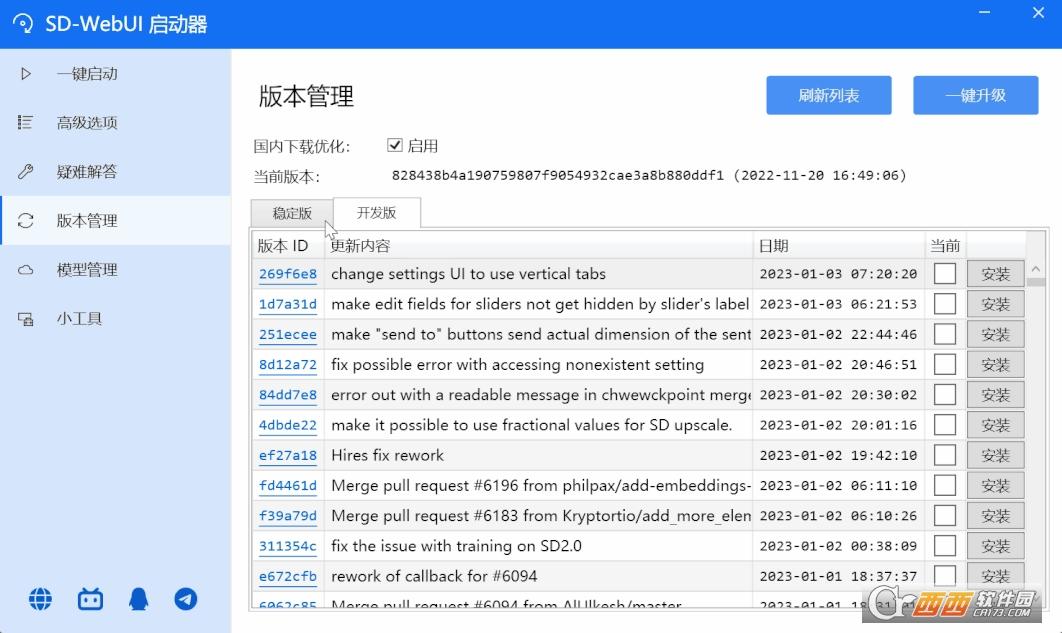1062x633 pixels.
Task: Open version link f39a79d
Action: pyautogui.click(x=288, y=515)
